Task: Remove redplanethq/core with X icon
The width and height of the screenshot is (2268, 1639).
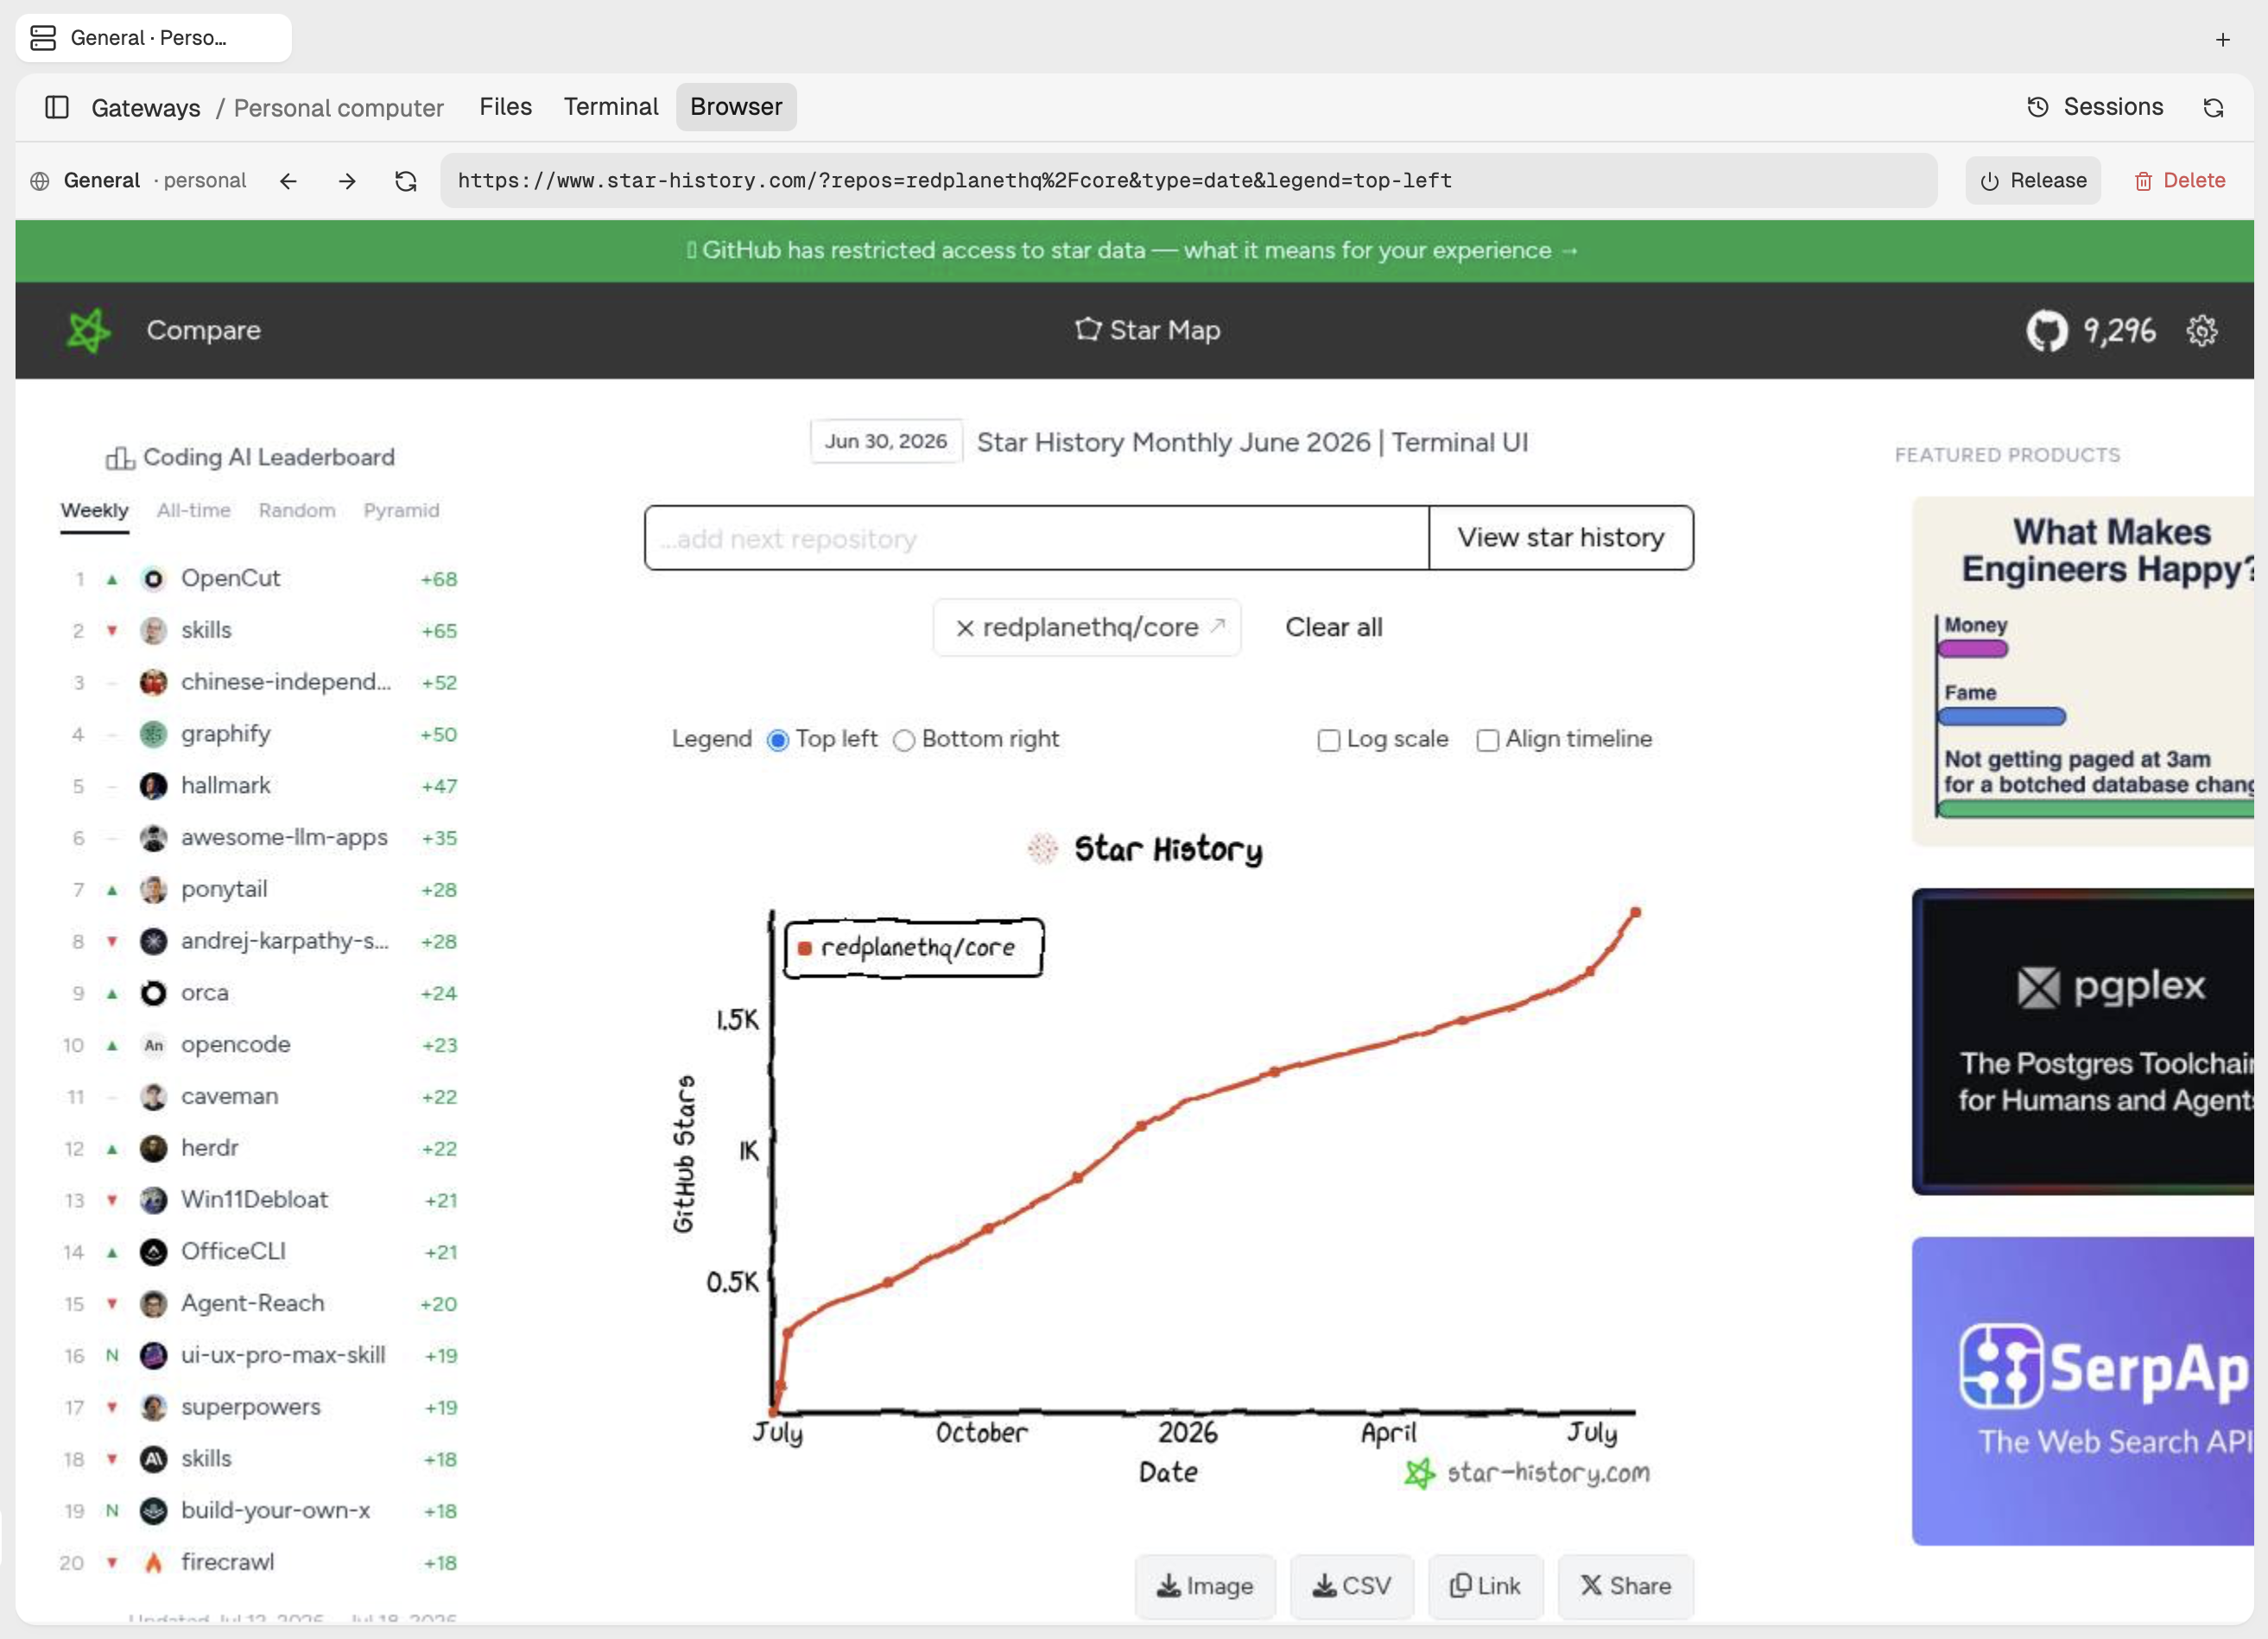Action: (964, 628)
